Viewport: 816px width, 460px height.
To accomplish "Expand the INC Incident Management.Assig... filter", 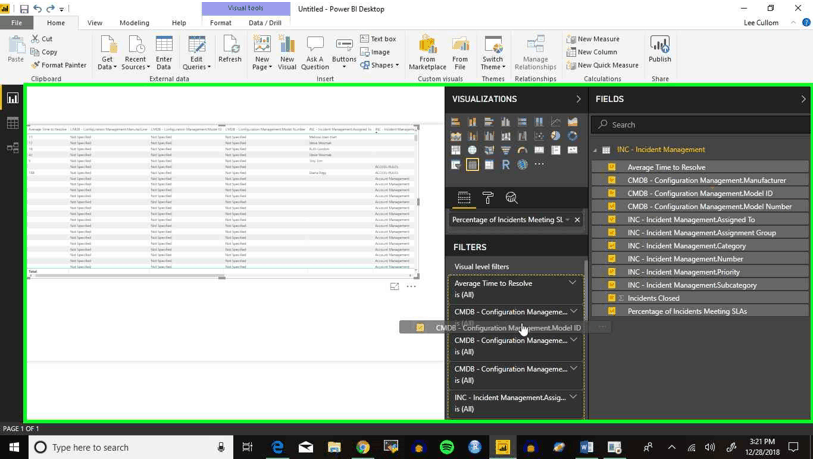I will tap(573, 397).
